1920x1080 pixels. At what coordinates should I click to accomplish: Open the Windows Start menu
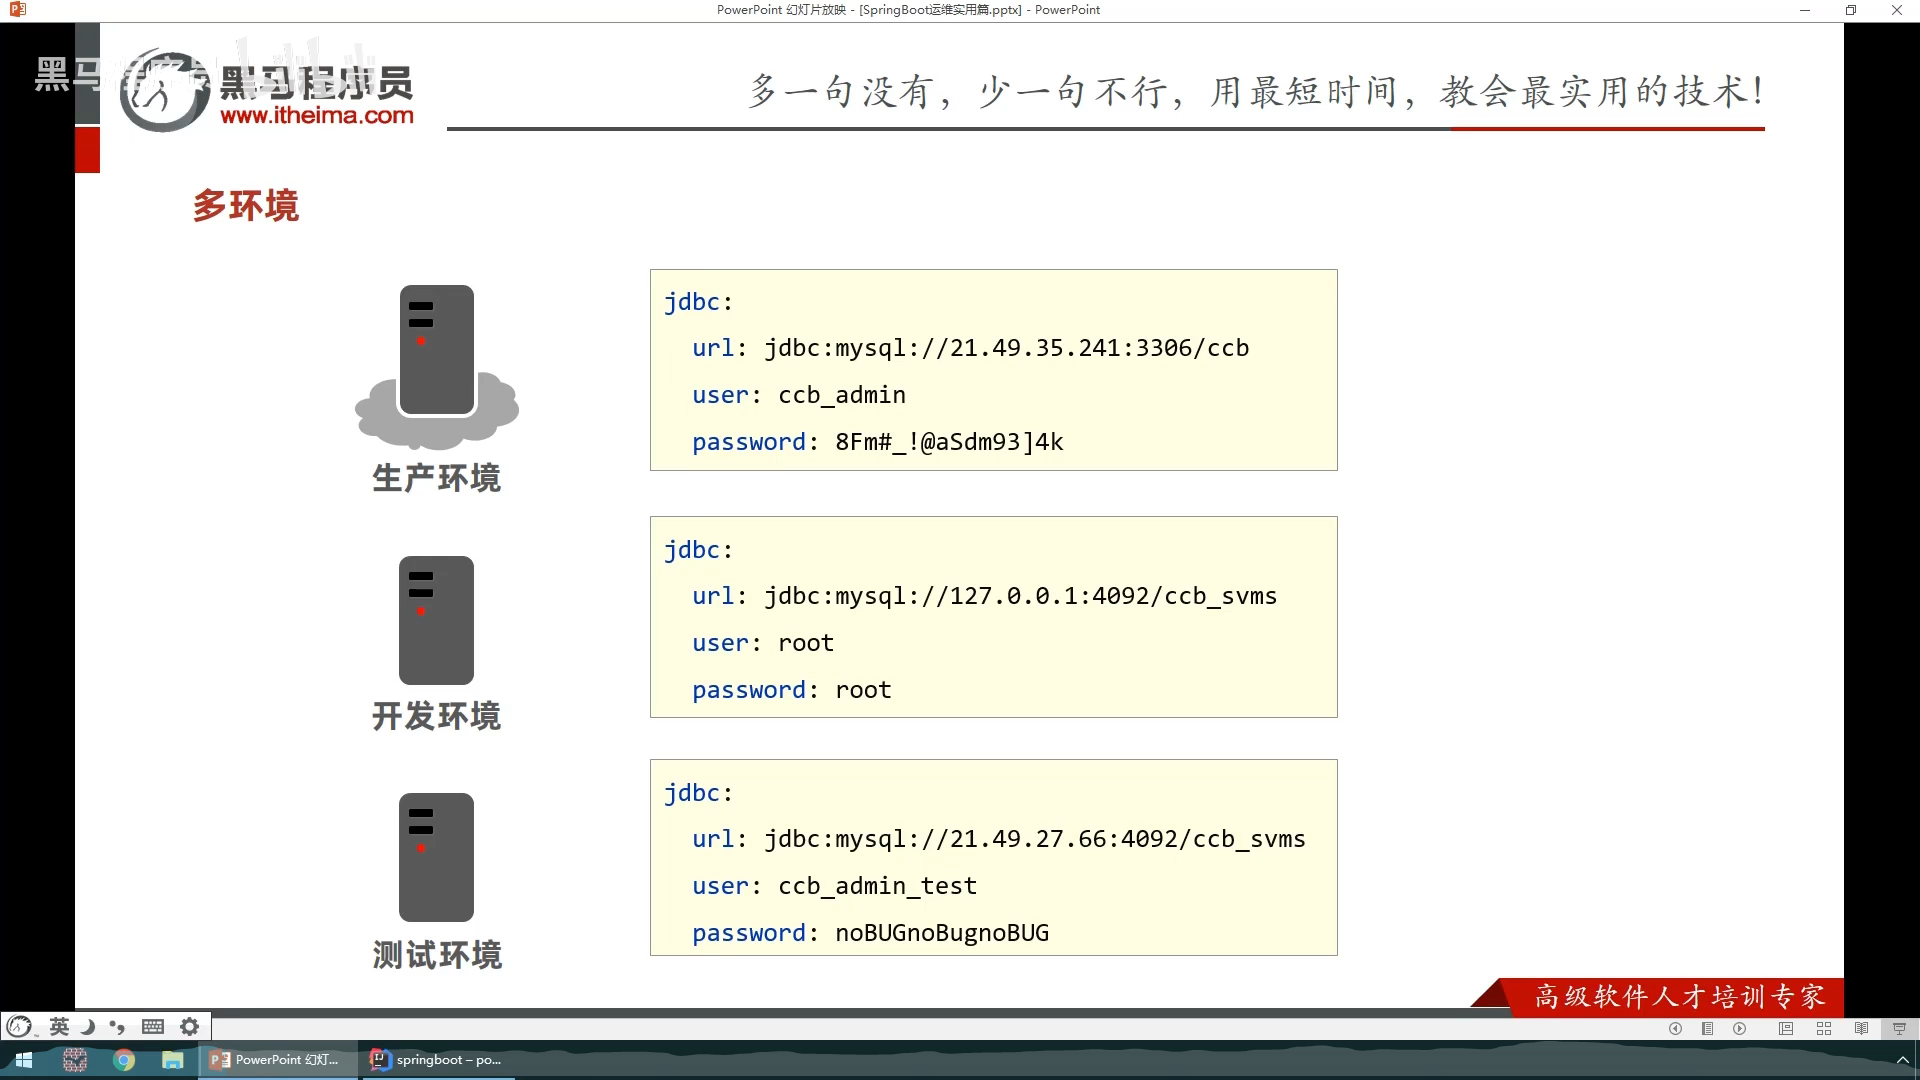24,1060
